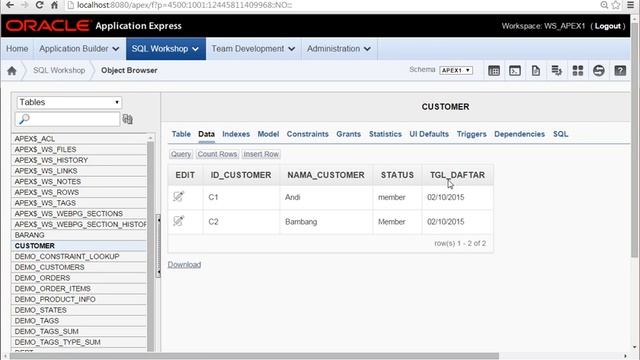Select DEMO_PRODUCT_INFO table
The width and height of the screenshot is (640, 360).
coord(79,299)
